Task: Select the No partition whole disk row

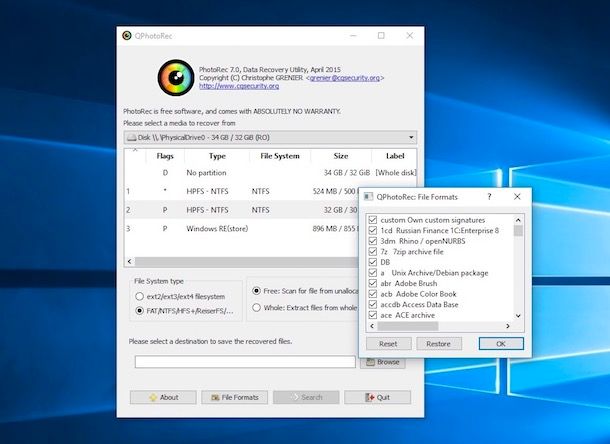Action: [270, 173]
